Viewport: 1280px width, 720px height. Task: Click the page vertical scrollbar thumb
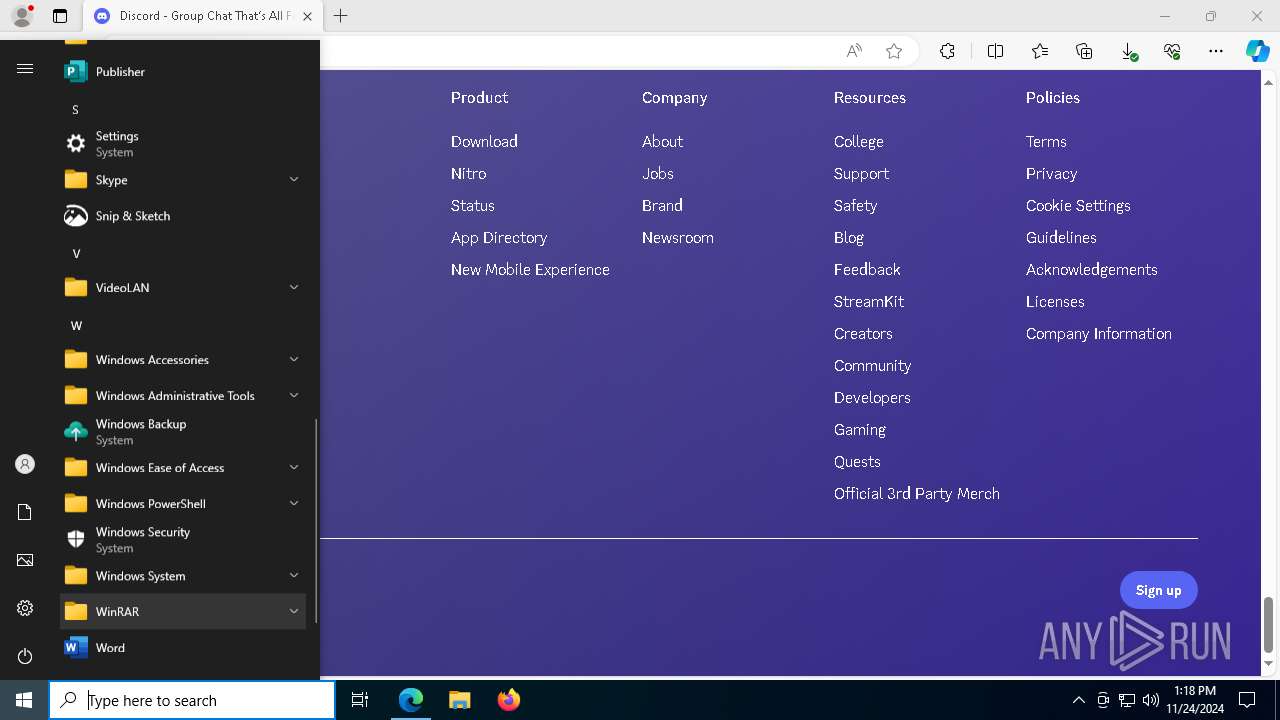coord(1268,624)
